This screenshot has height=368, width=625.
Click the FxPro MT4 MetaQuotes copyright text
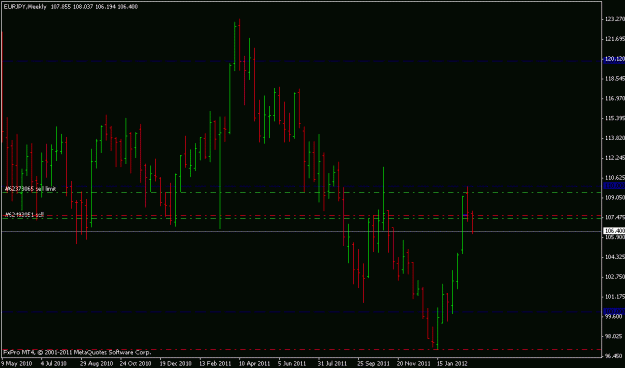[77, 352]
